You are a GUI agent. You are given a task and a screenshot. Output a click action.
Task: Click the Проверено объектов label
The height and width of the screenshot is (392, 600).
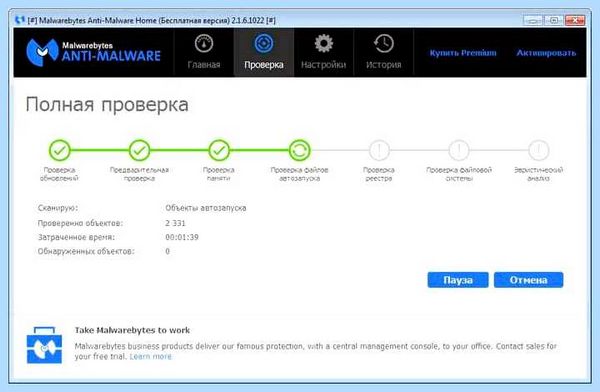(80, 223)
